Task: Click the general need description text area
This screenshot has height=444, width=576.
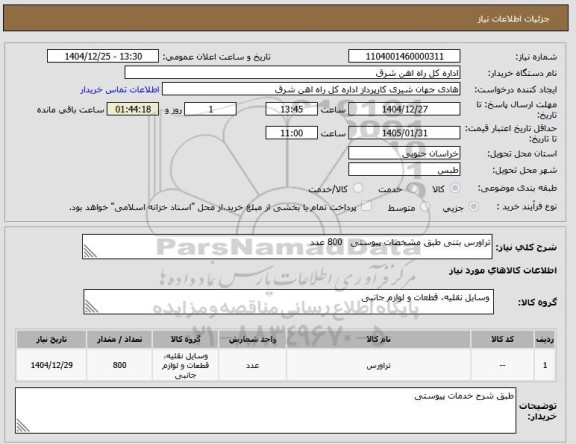Action: pos(287,247)
